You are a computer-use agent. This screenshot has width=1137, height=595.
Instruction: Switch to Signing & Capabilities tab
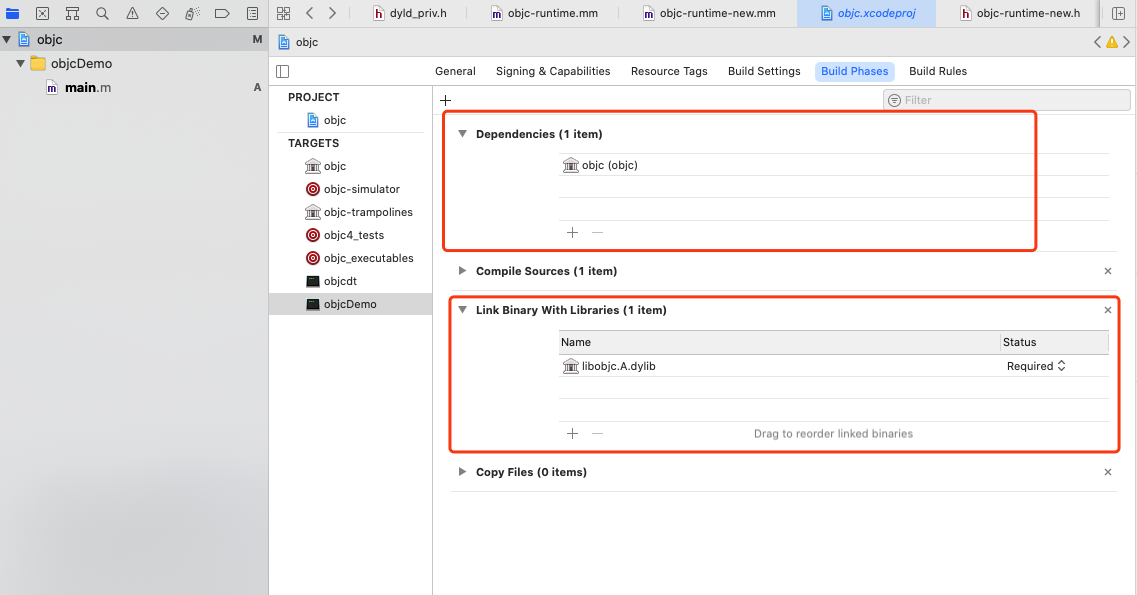pyautogui.click(x=553, y=71)
